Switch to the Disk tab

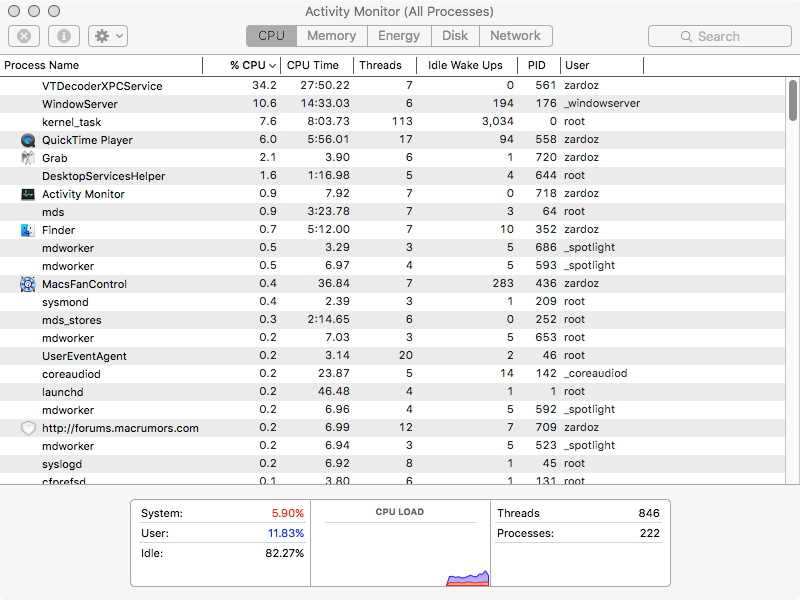click(455, 36)
